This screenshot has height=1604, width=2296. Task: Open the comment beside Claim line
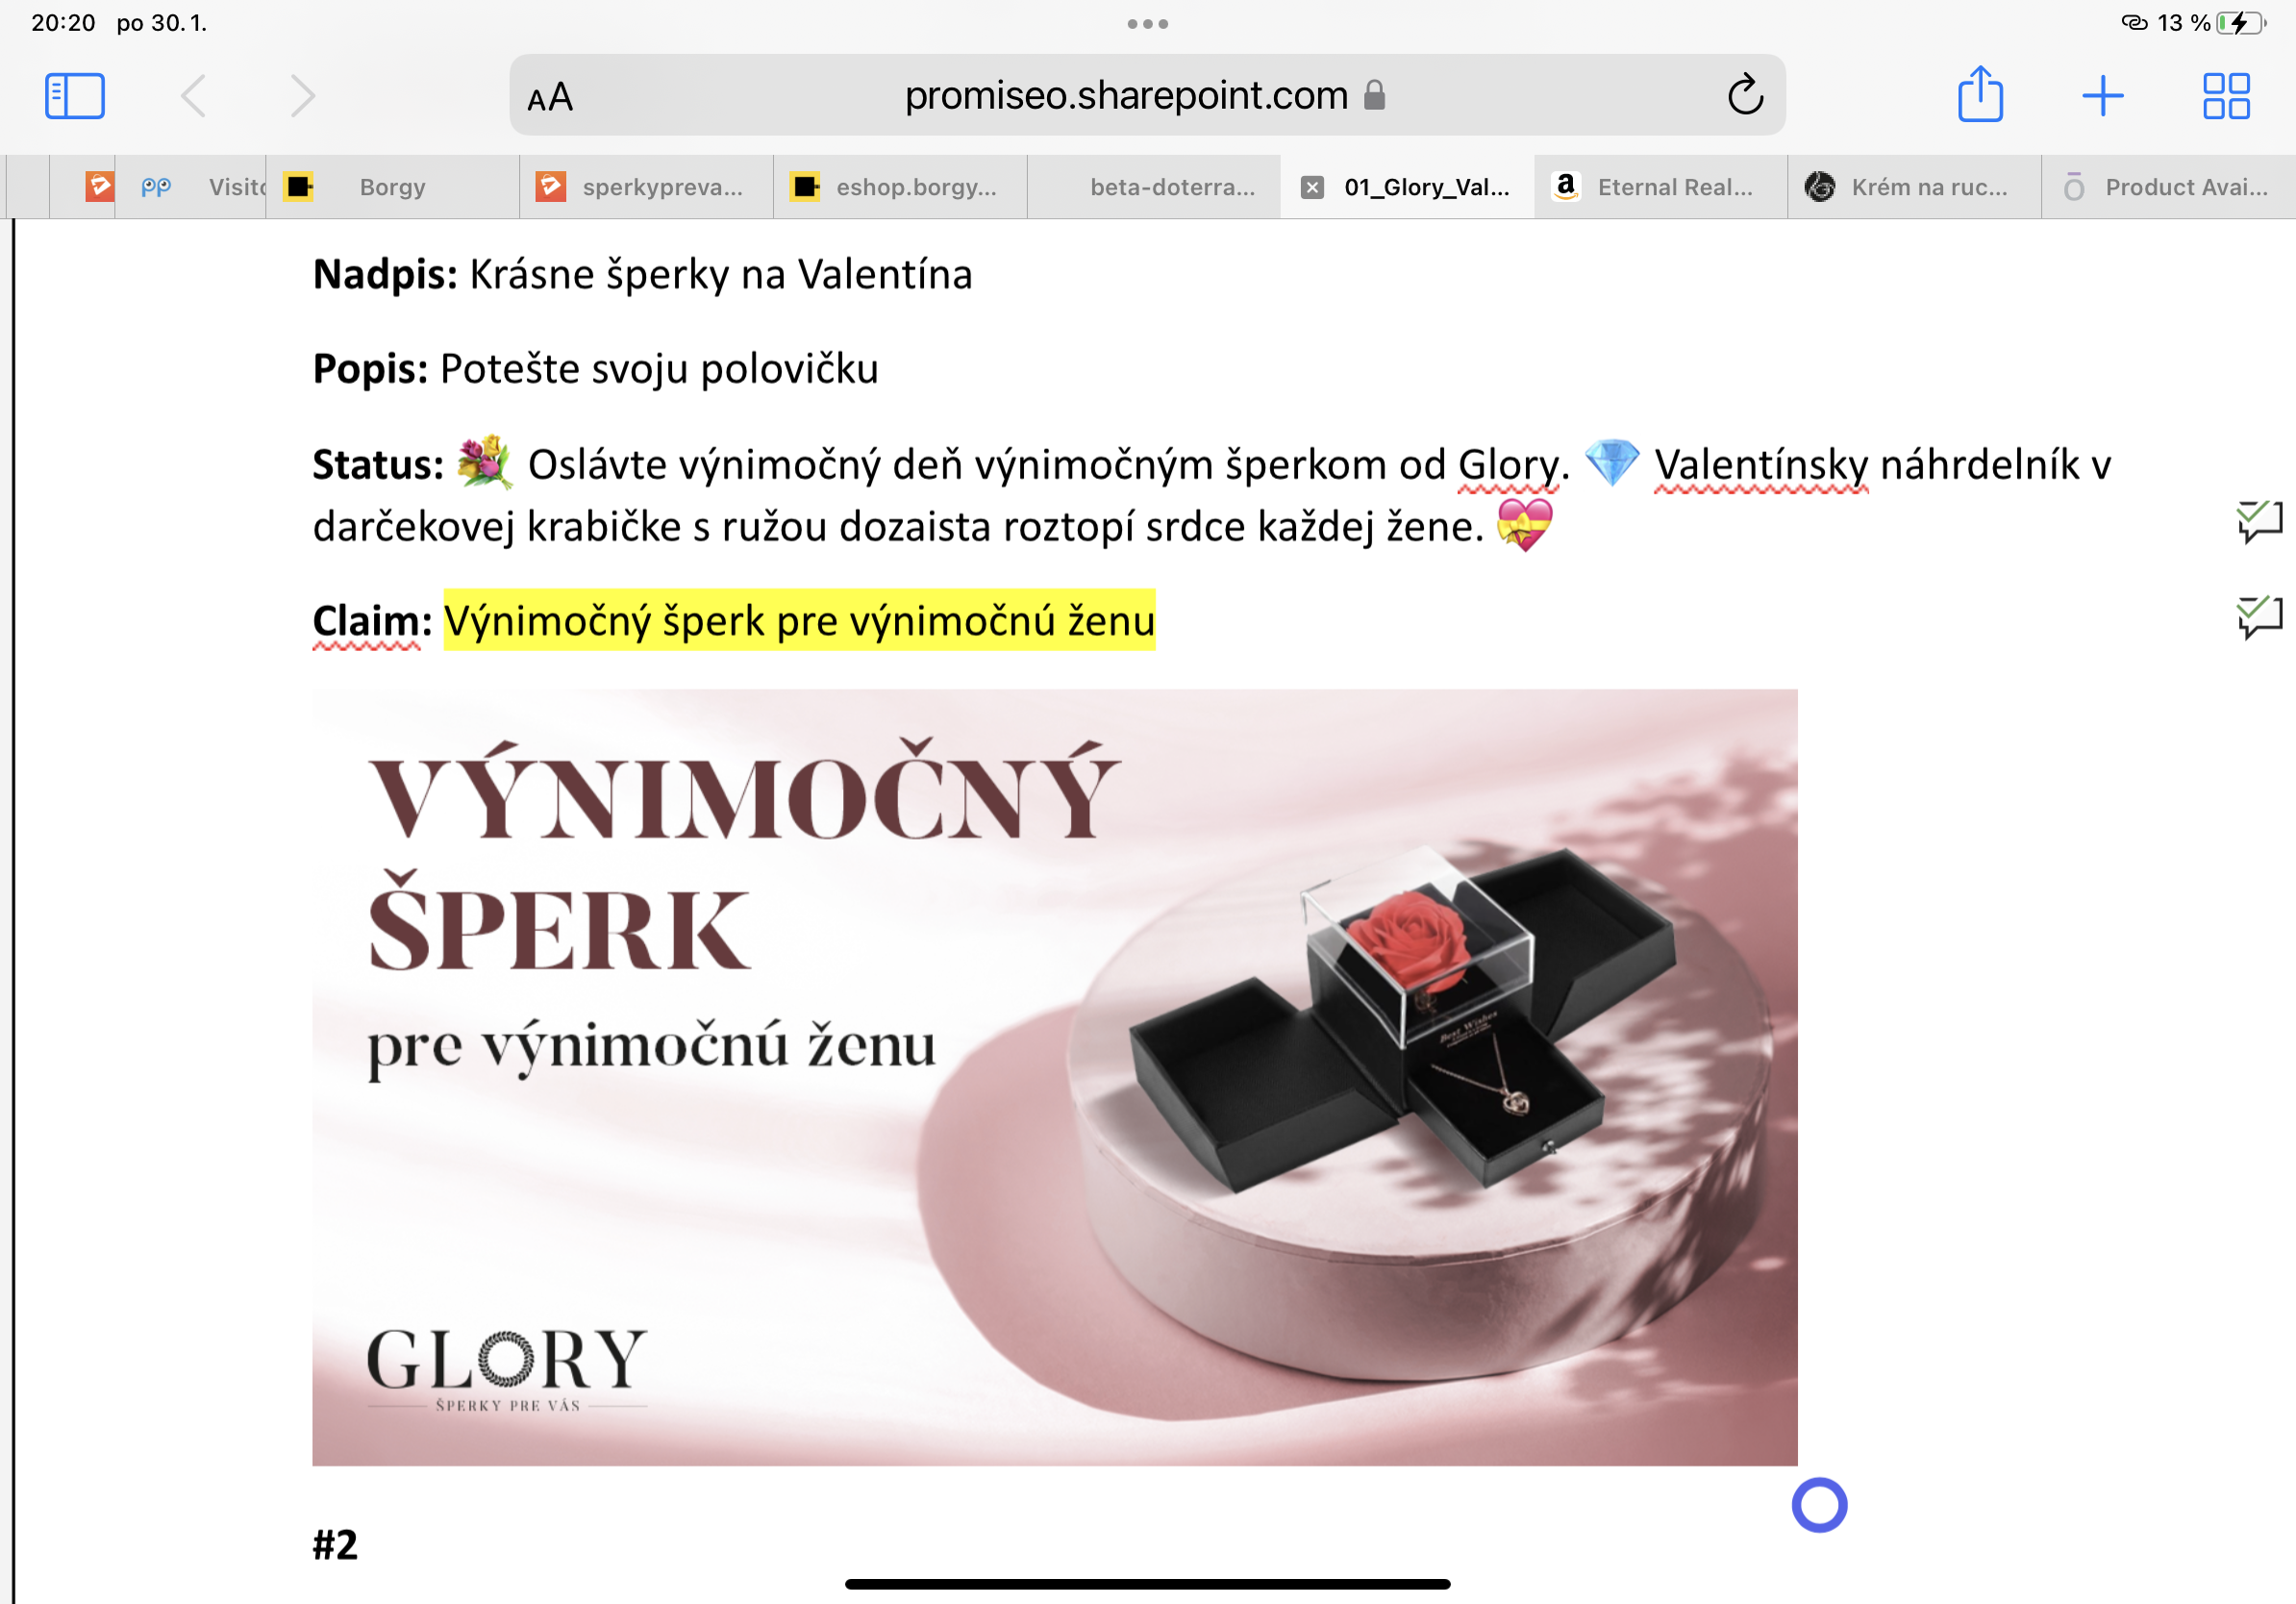(2259, 617)
